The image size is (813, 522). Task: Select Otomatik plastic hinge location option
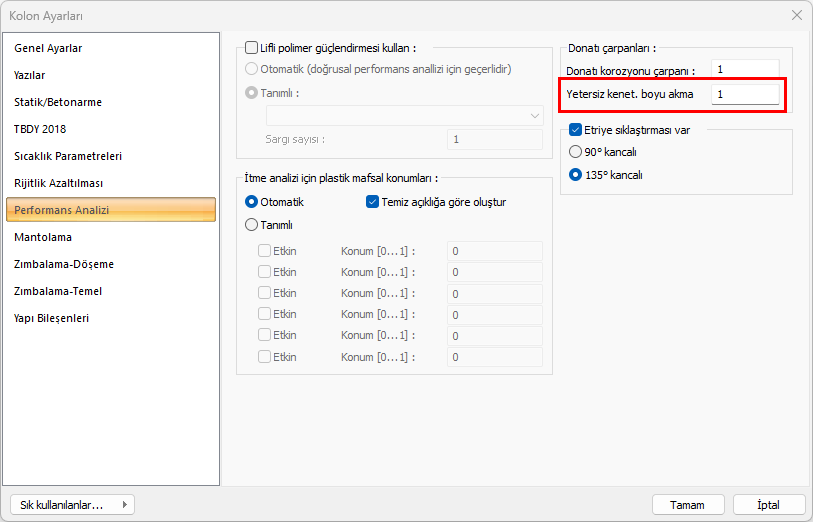pos(252,202)
